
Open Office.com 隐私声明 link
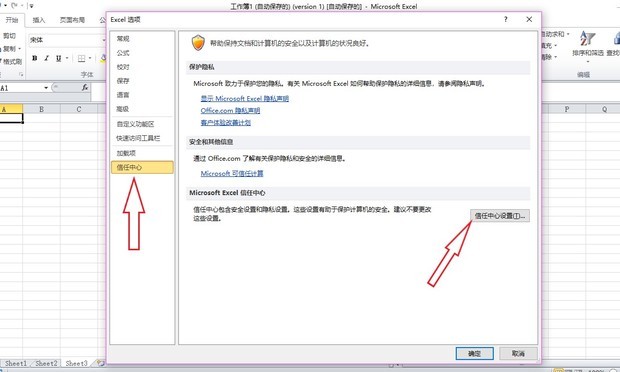click(230, 110)
